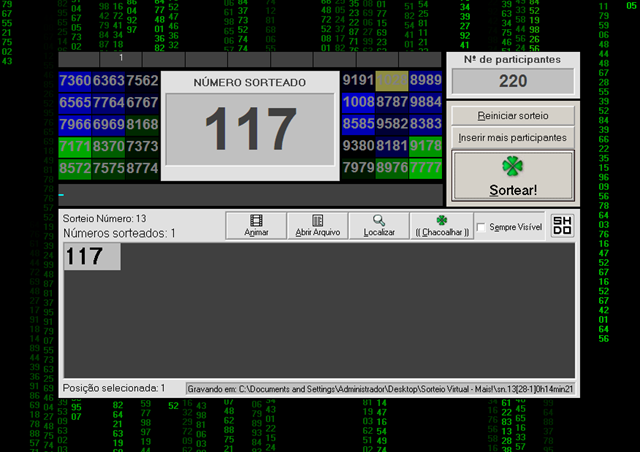Click the green 7171 number cell
640x452 pixels.
click(75, 146)
